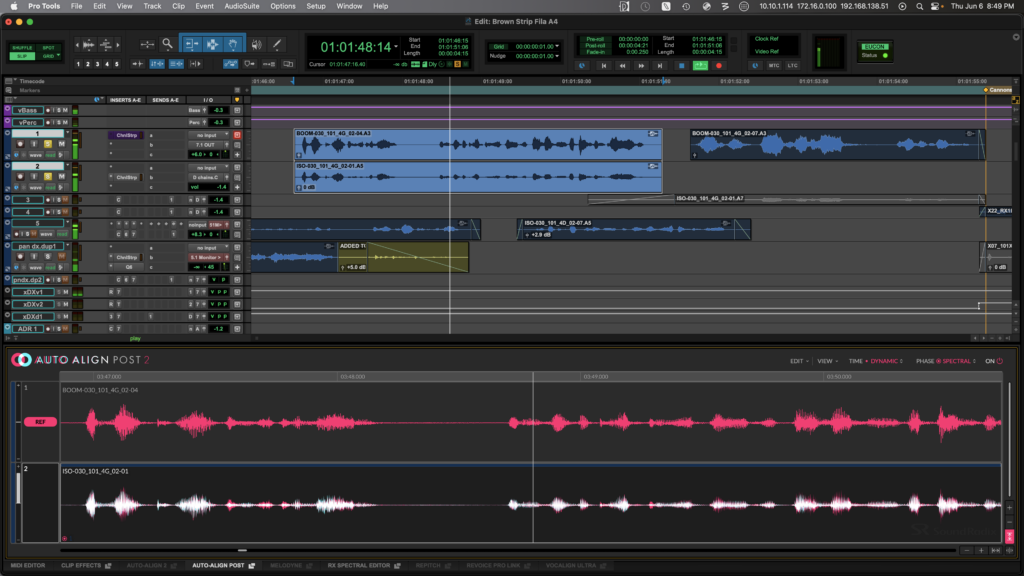Viewport: 1024px width, 576px height.
Task: Open the main counter format dropdown
Action: (x=396, y=47)
